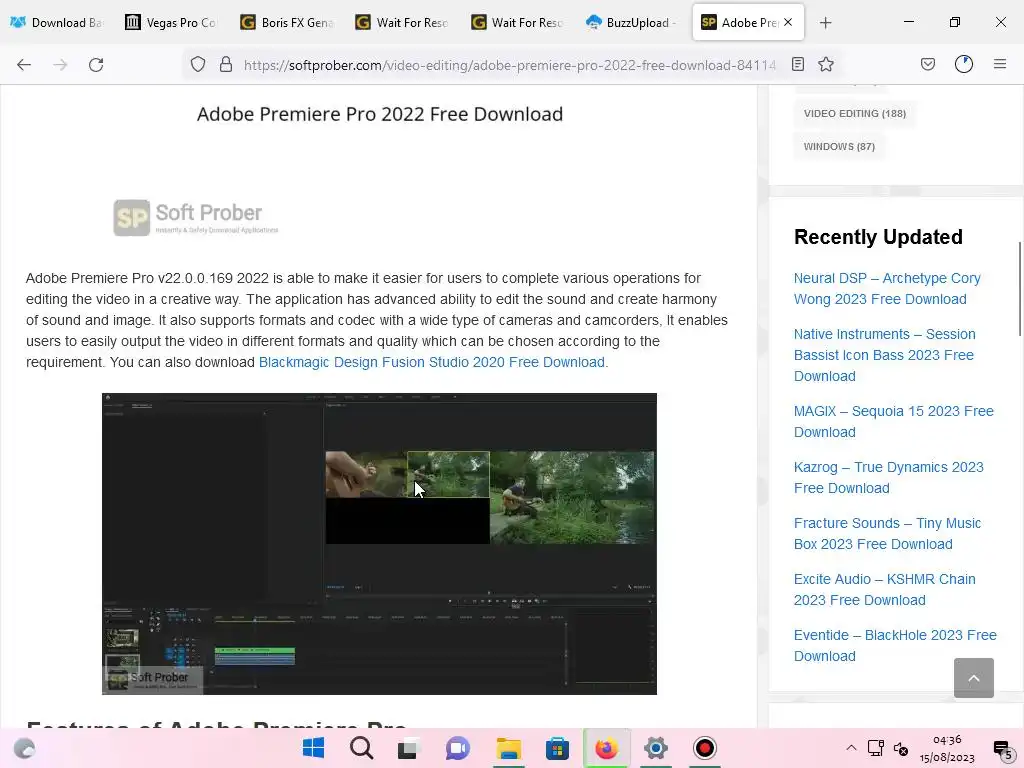Toggle reader view icon in address bar
The width and height of the screenshot is (1024, 768).
(797, 64)
